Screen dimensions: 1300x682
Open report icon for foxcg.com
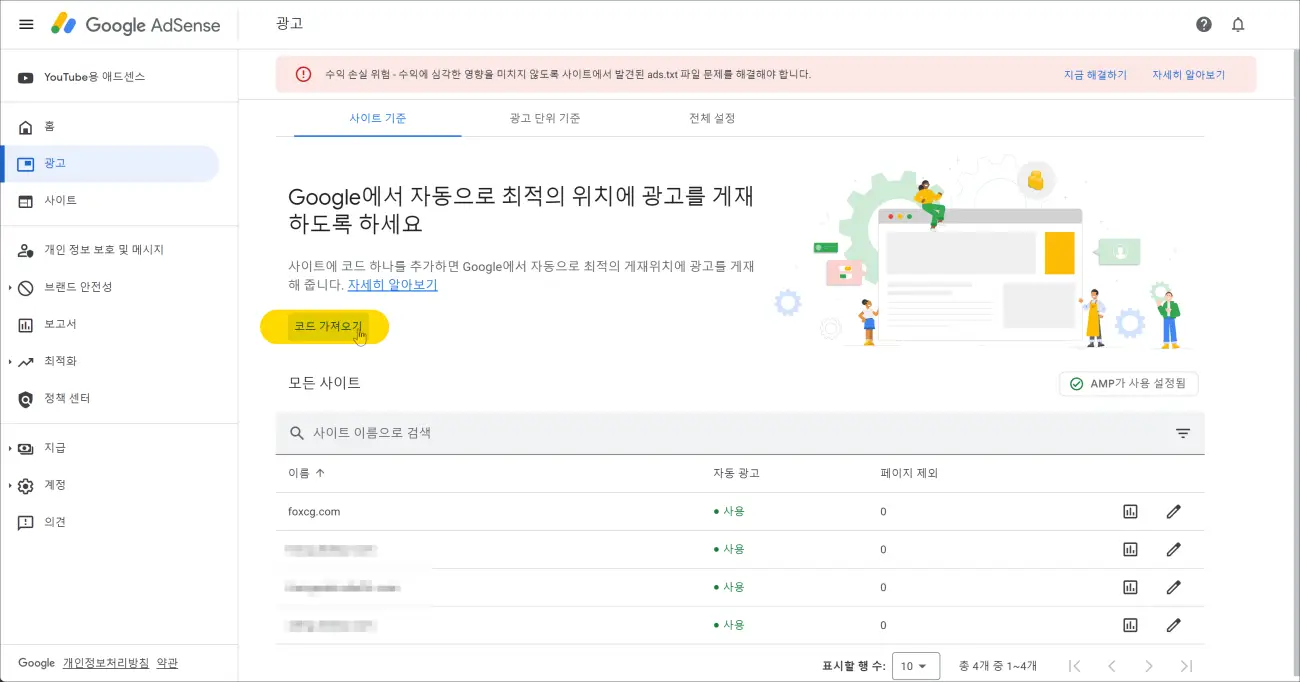pyautogui.click(x=1130, y=512)
